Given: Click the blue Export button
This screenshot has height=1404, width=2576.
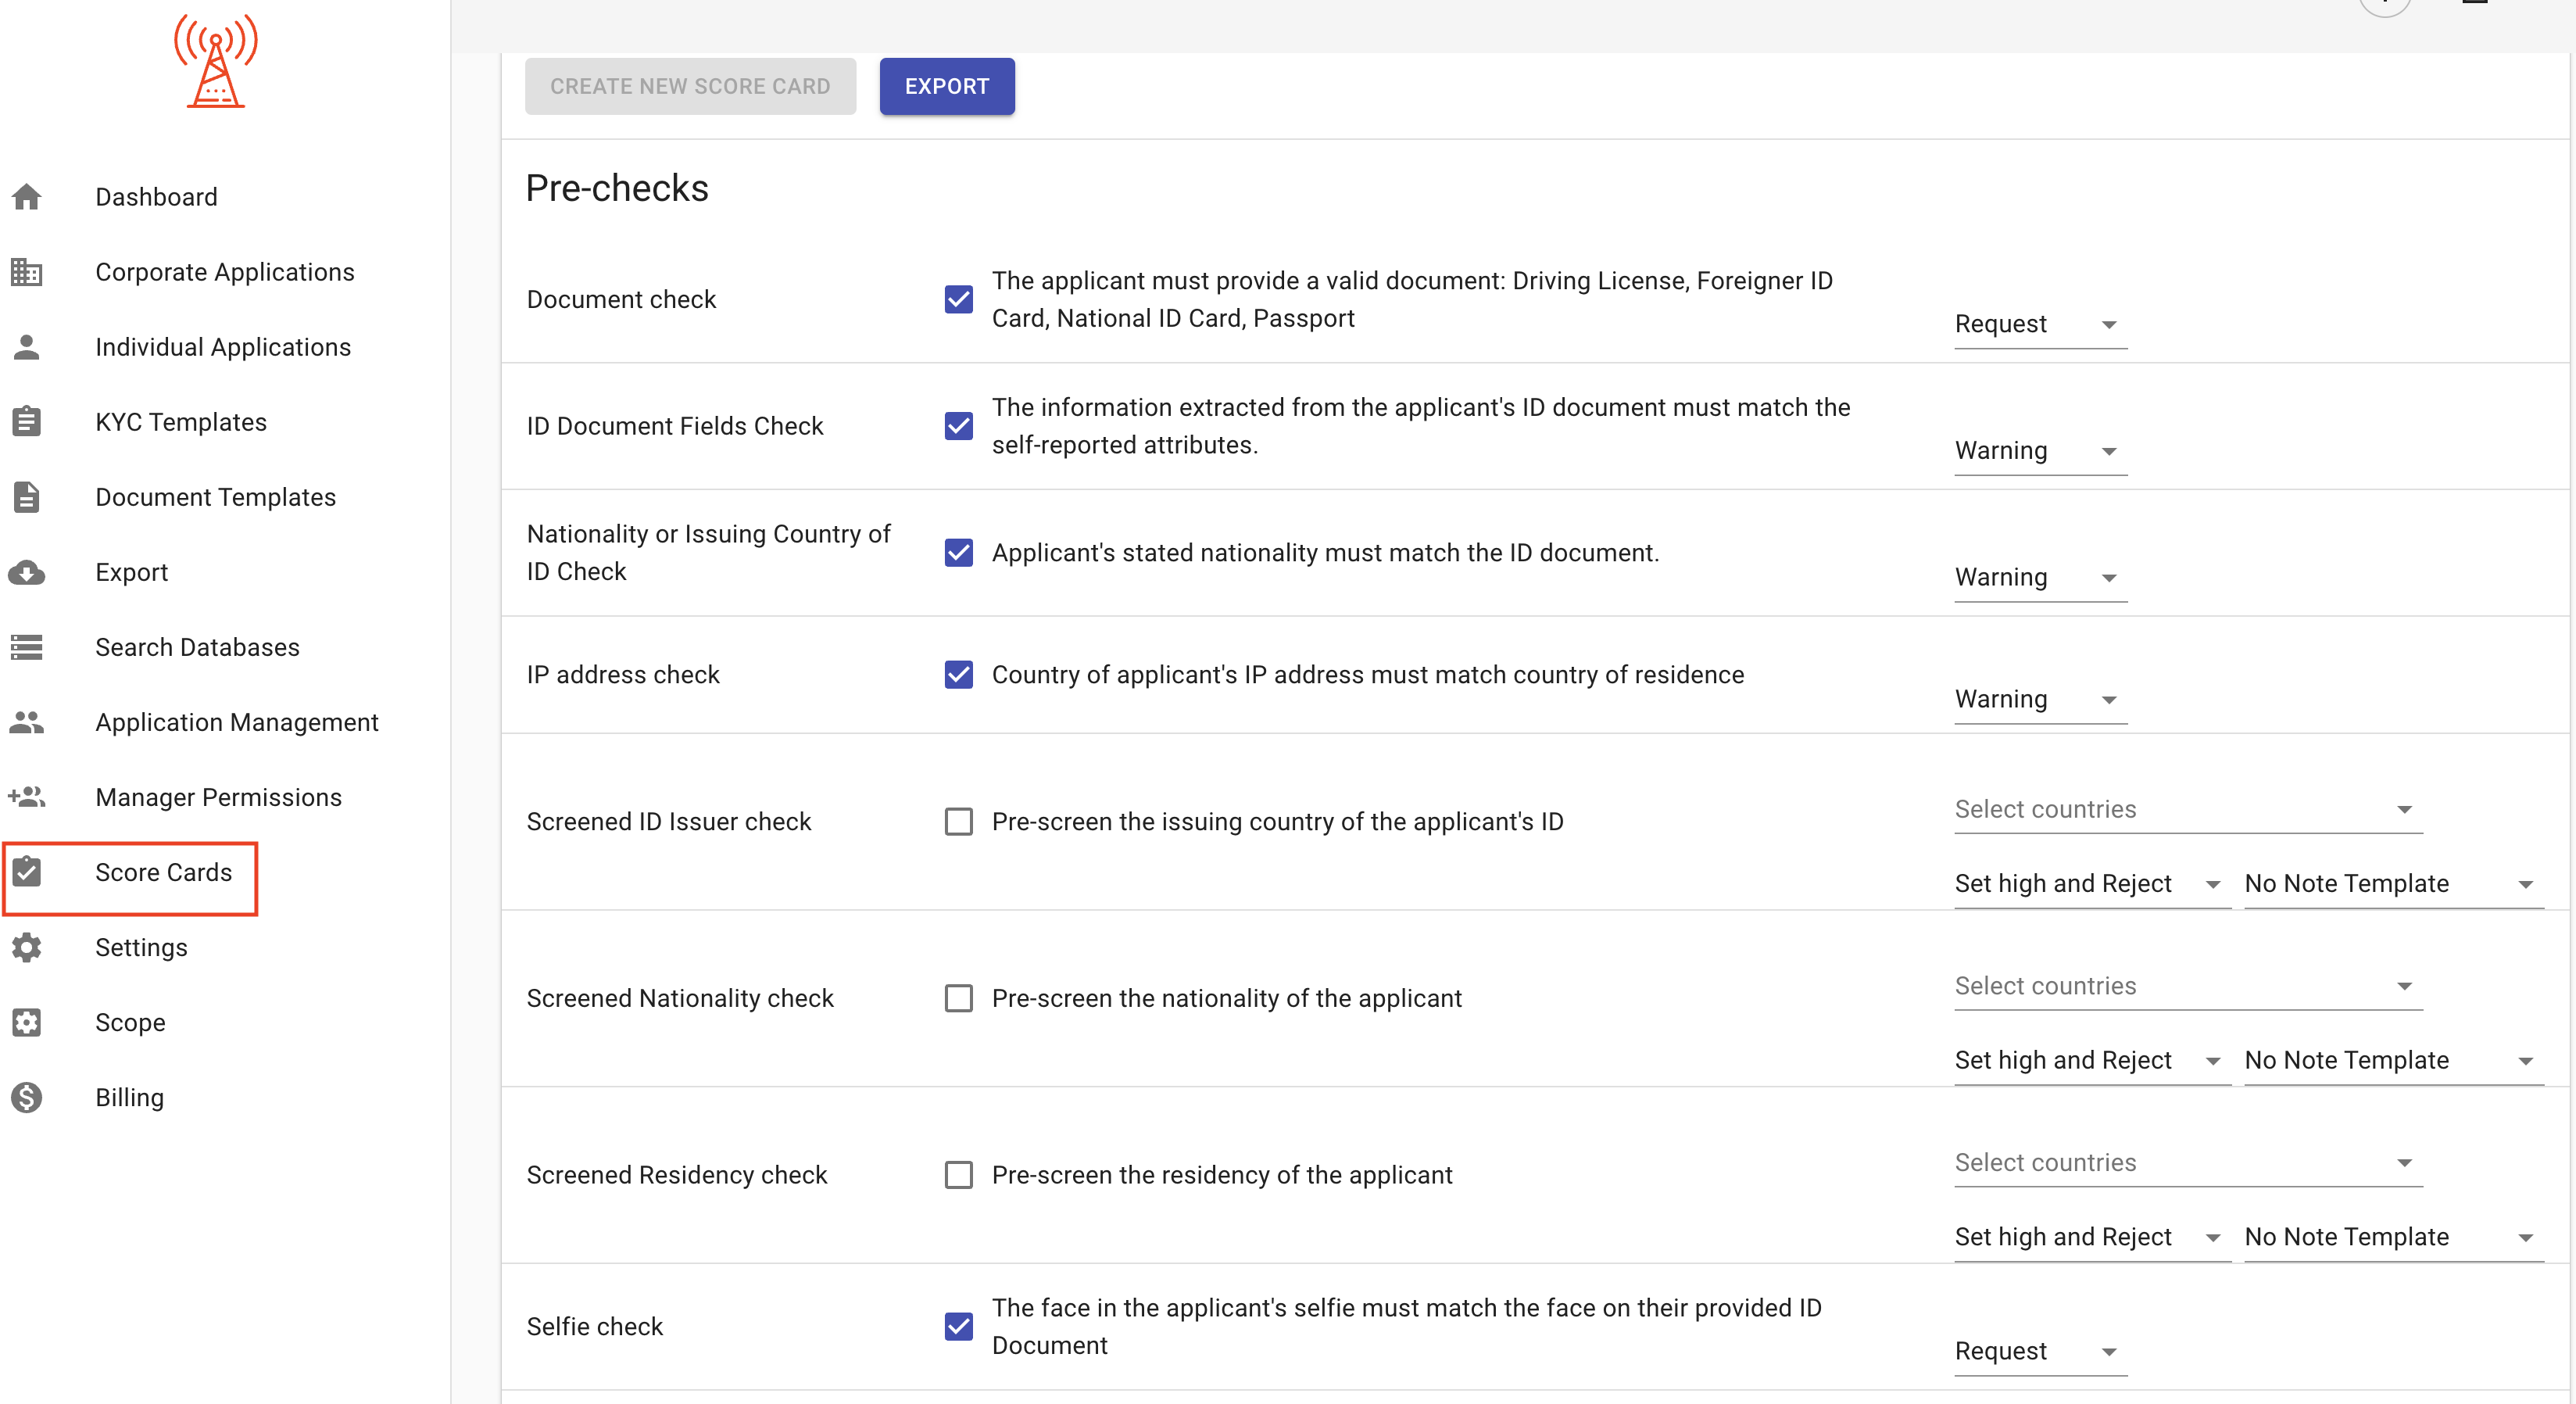Looking at the screenshot, I should (947, 86).
